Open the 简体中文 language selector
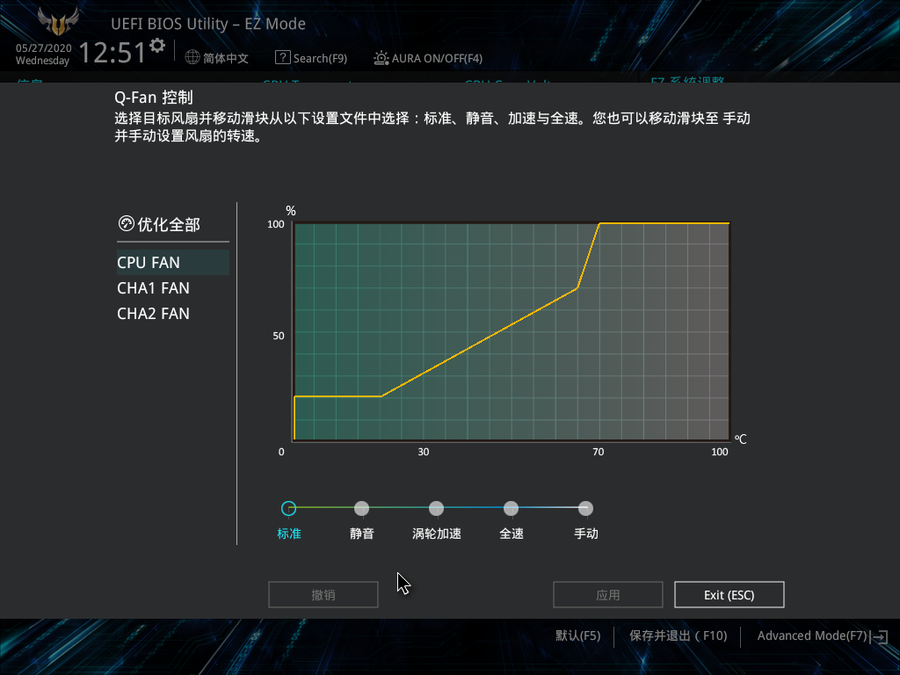900x675 pixels. 225,58
